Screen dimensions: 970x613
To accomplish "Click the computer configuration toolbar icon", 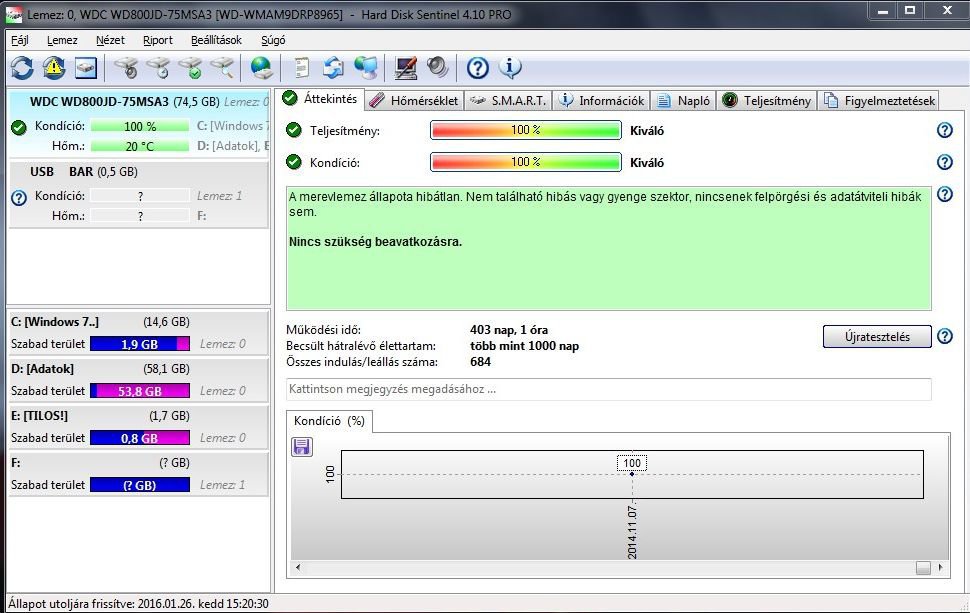I will 406,67.
